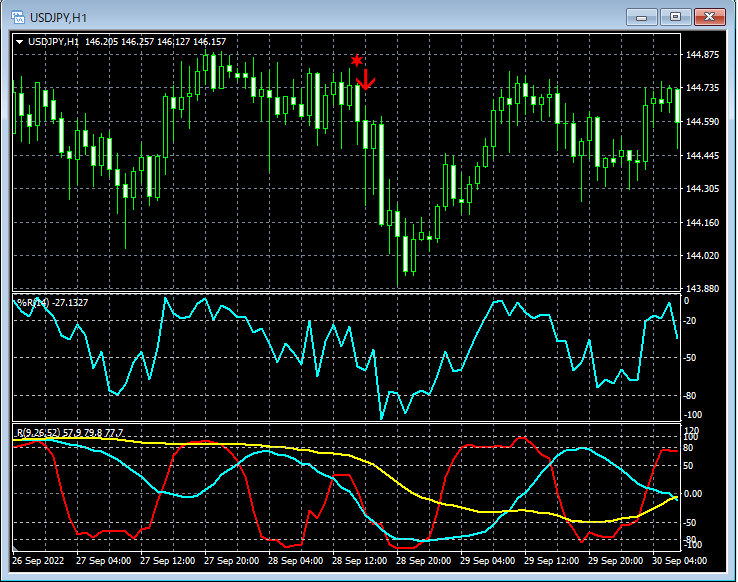Click the red asterisk marker above the arrow
738x582 pixels.
click(356, 61)
